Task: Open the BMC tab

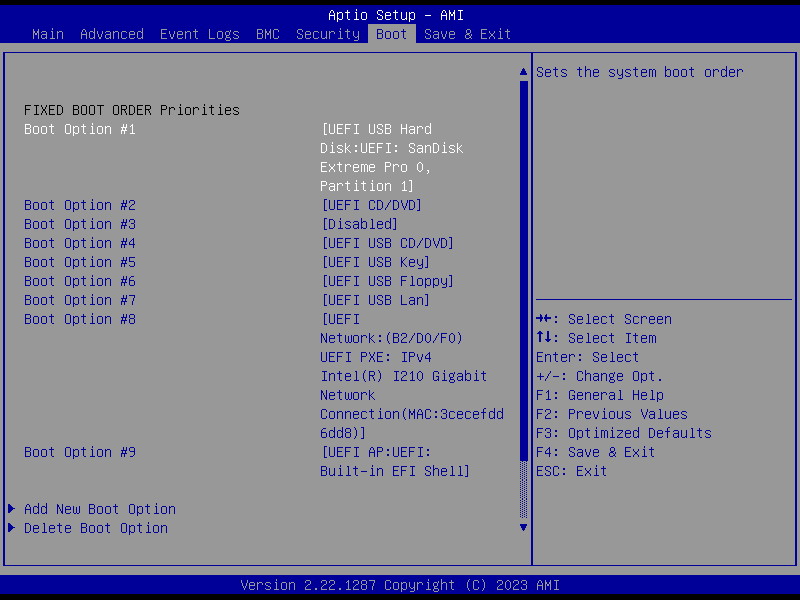Action: click(268, 34)
